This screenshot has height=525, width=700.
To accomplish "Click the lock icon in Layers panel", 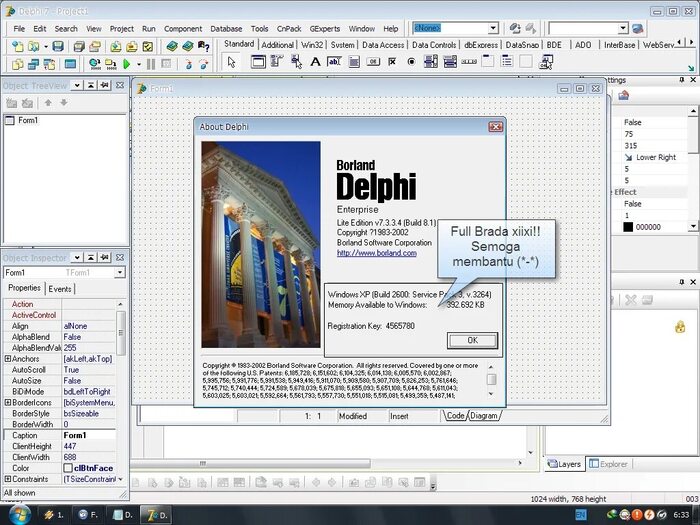I will click(680, 326).
